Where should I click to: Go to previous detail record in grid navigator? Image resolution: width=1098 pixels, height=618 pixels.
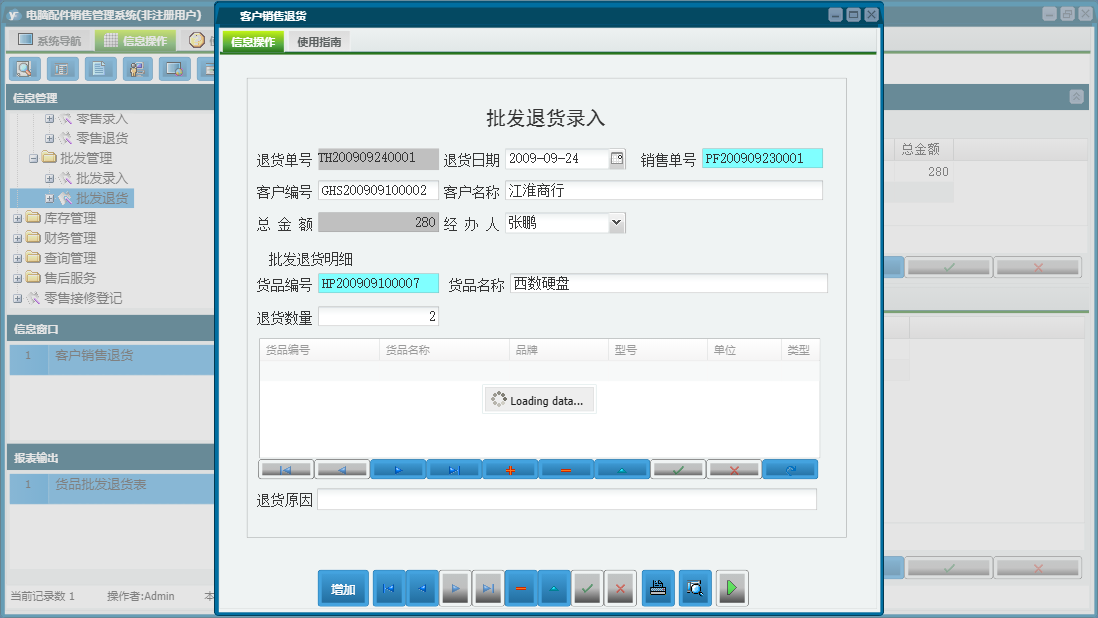coord(342,470)
